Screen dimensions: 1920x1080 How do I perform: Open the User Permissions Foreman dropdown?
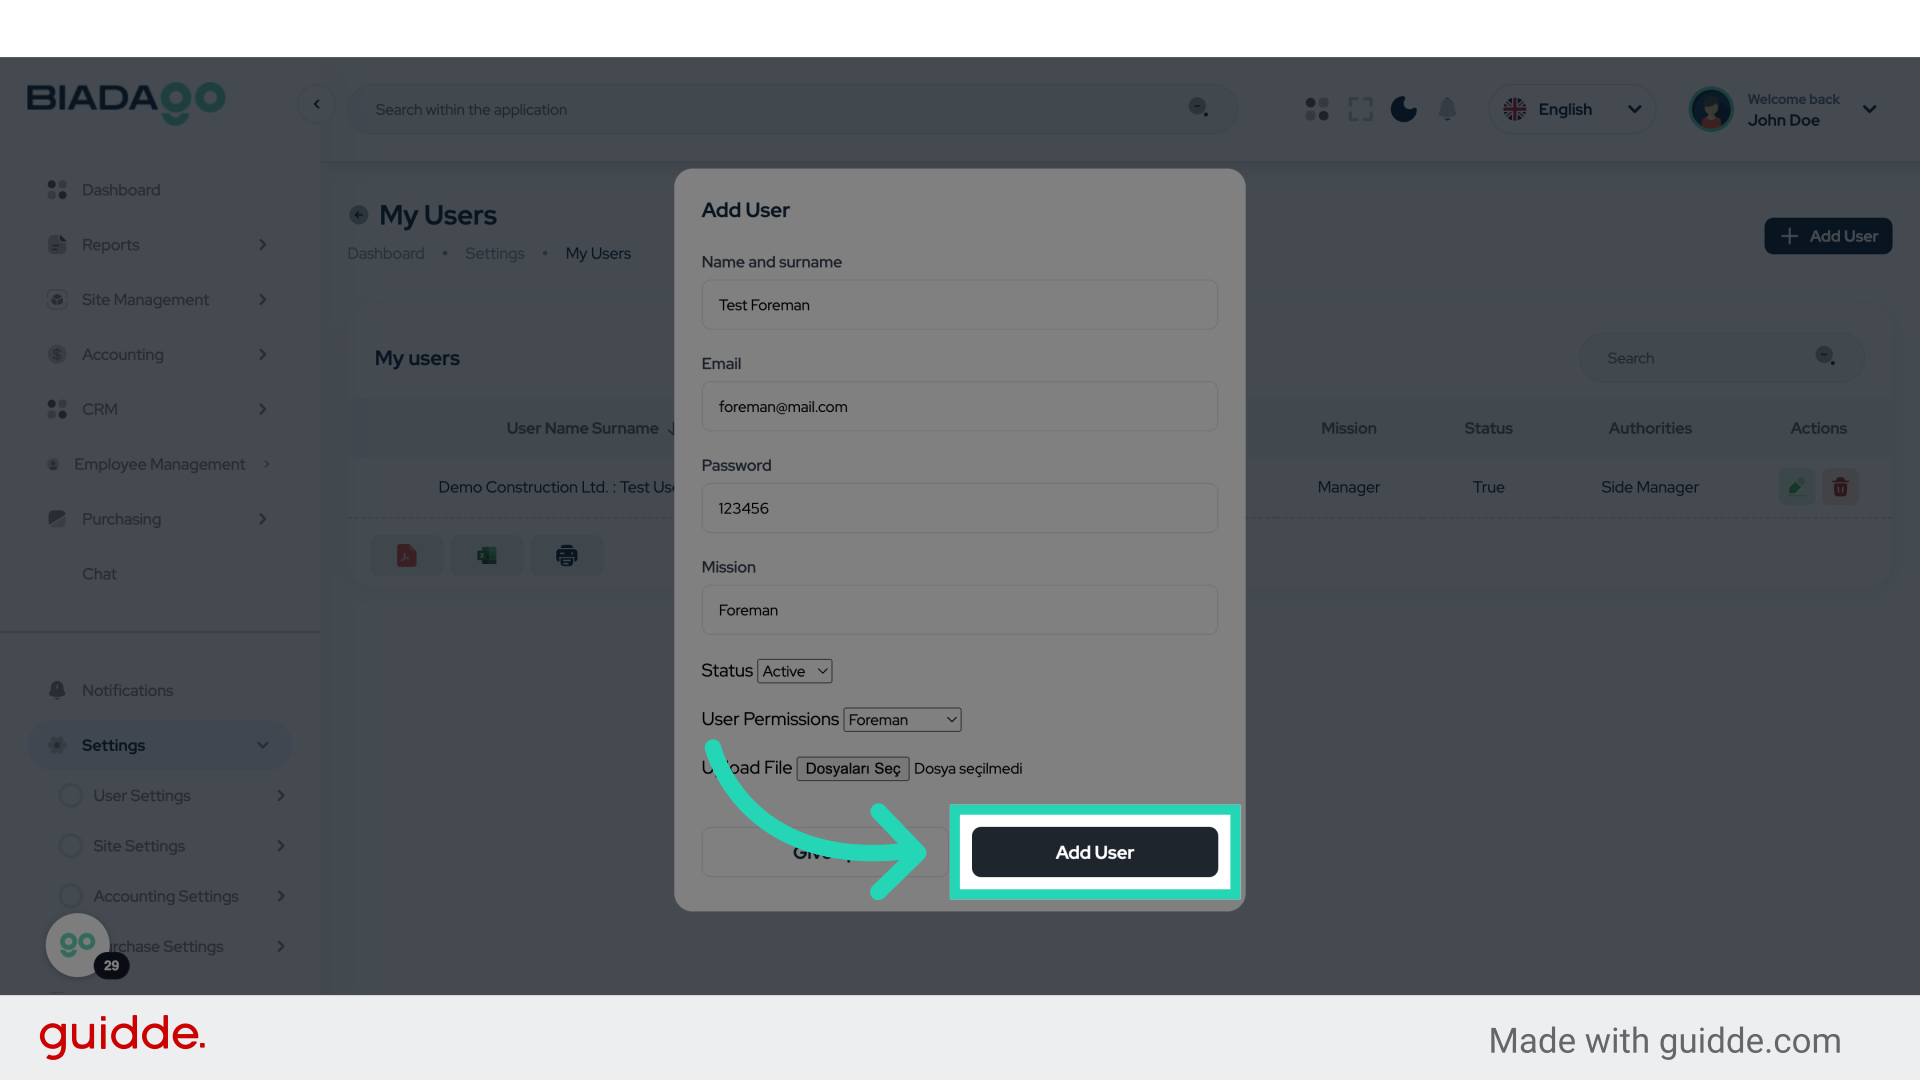click(901, 719)
